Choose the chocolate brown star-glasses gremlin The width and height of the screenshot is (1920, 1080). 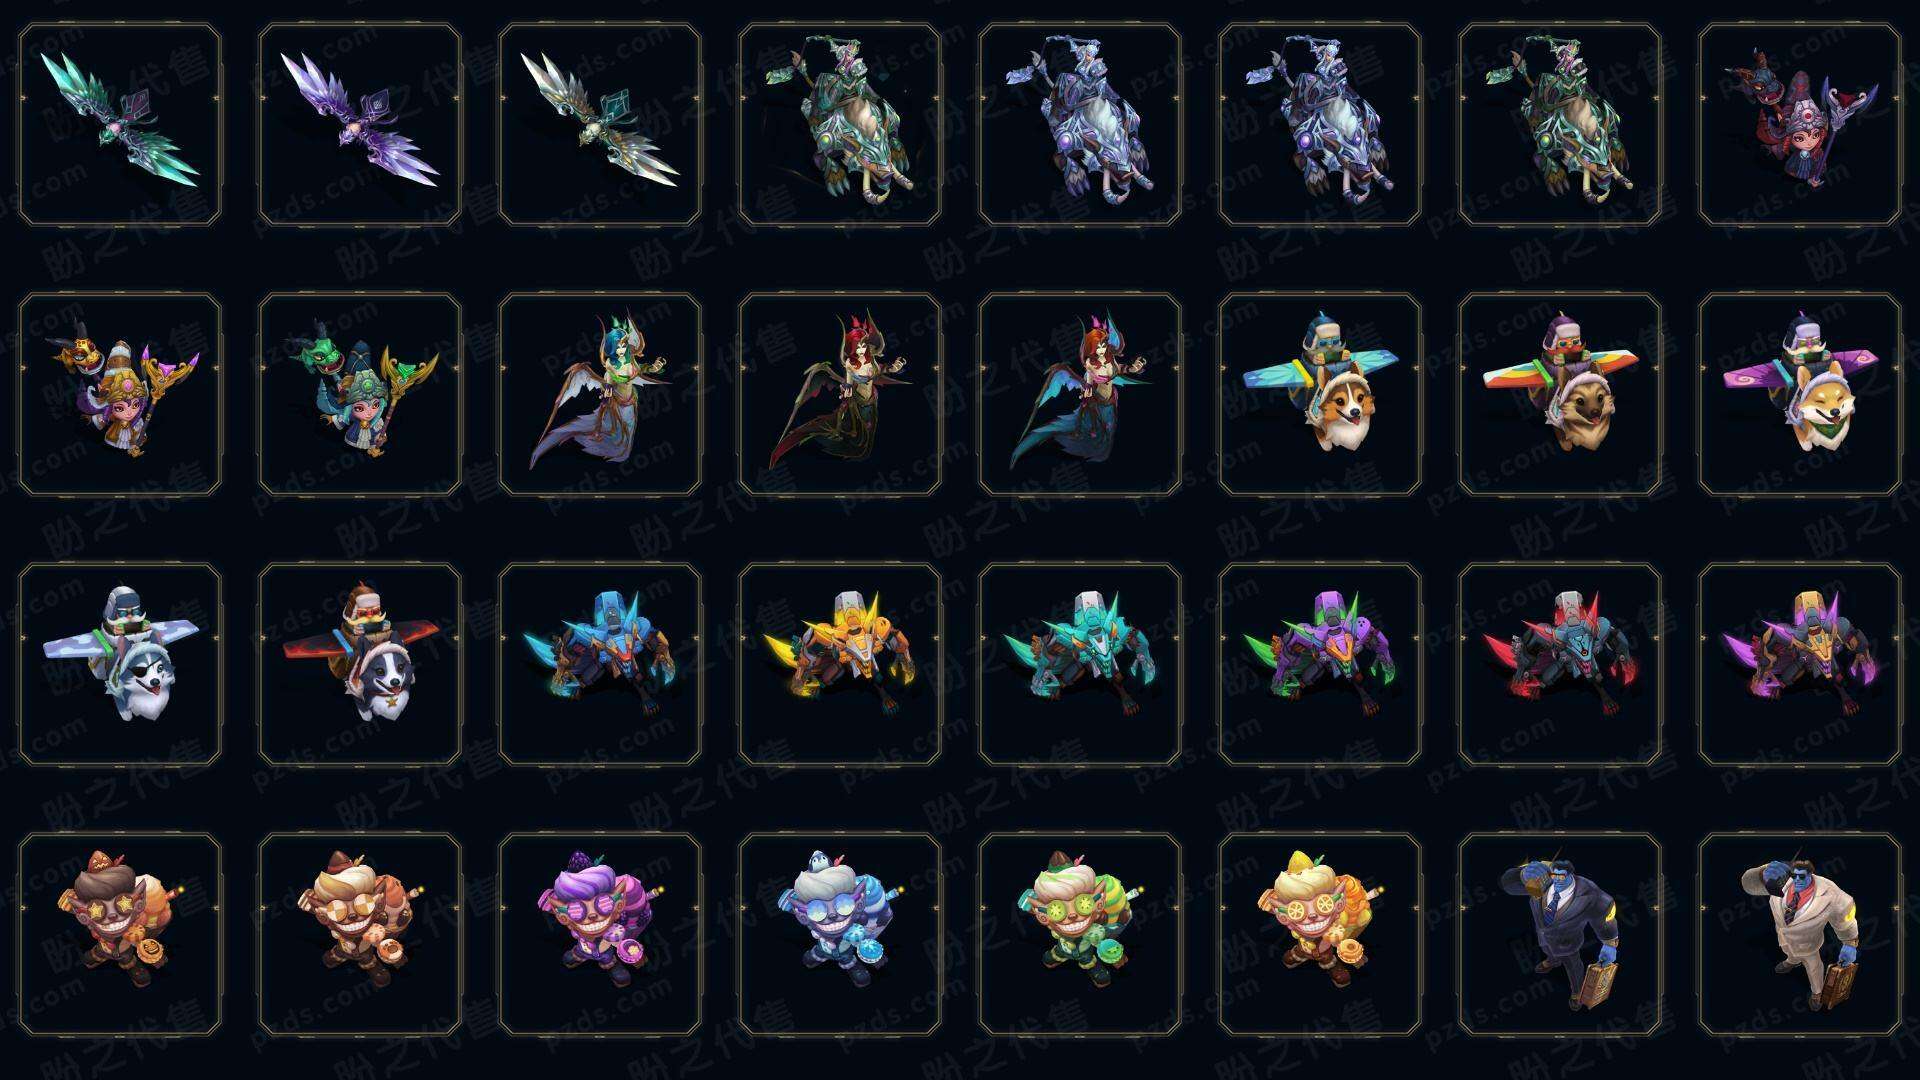120,934
